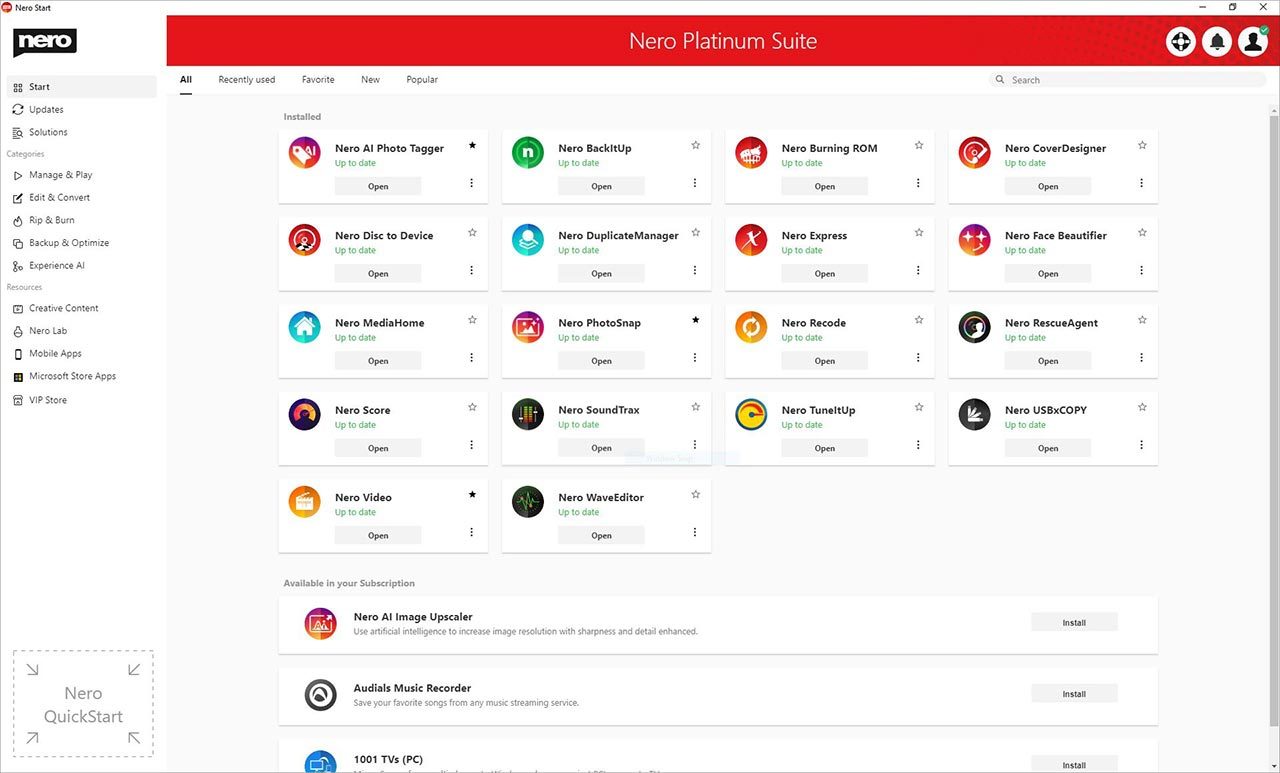Click the Search input field
The width and height of the screenshot is (1280, 773).
1126,80
